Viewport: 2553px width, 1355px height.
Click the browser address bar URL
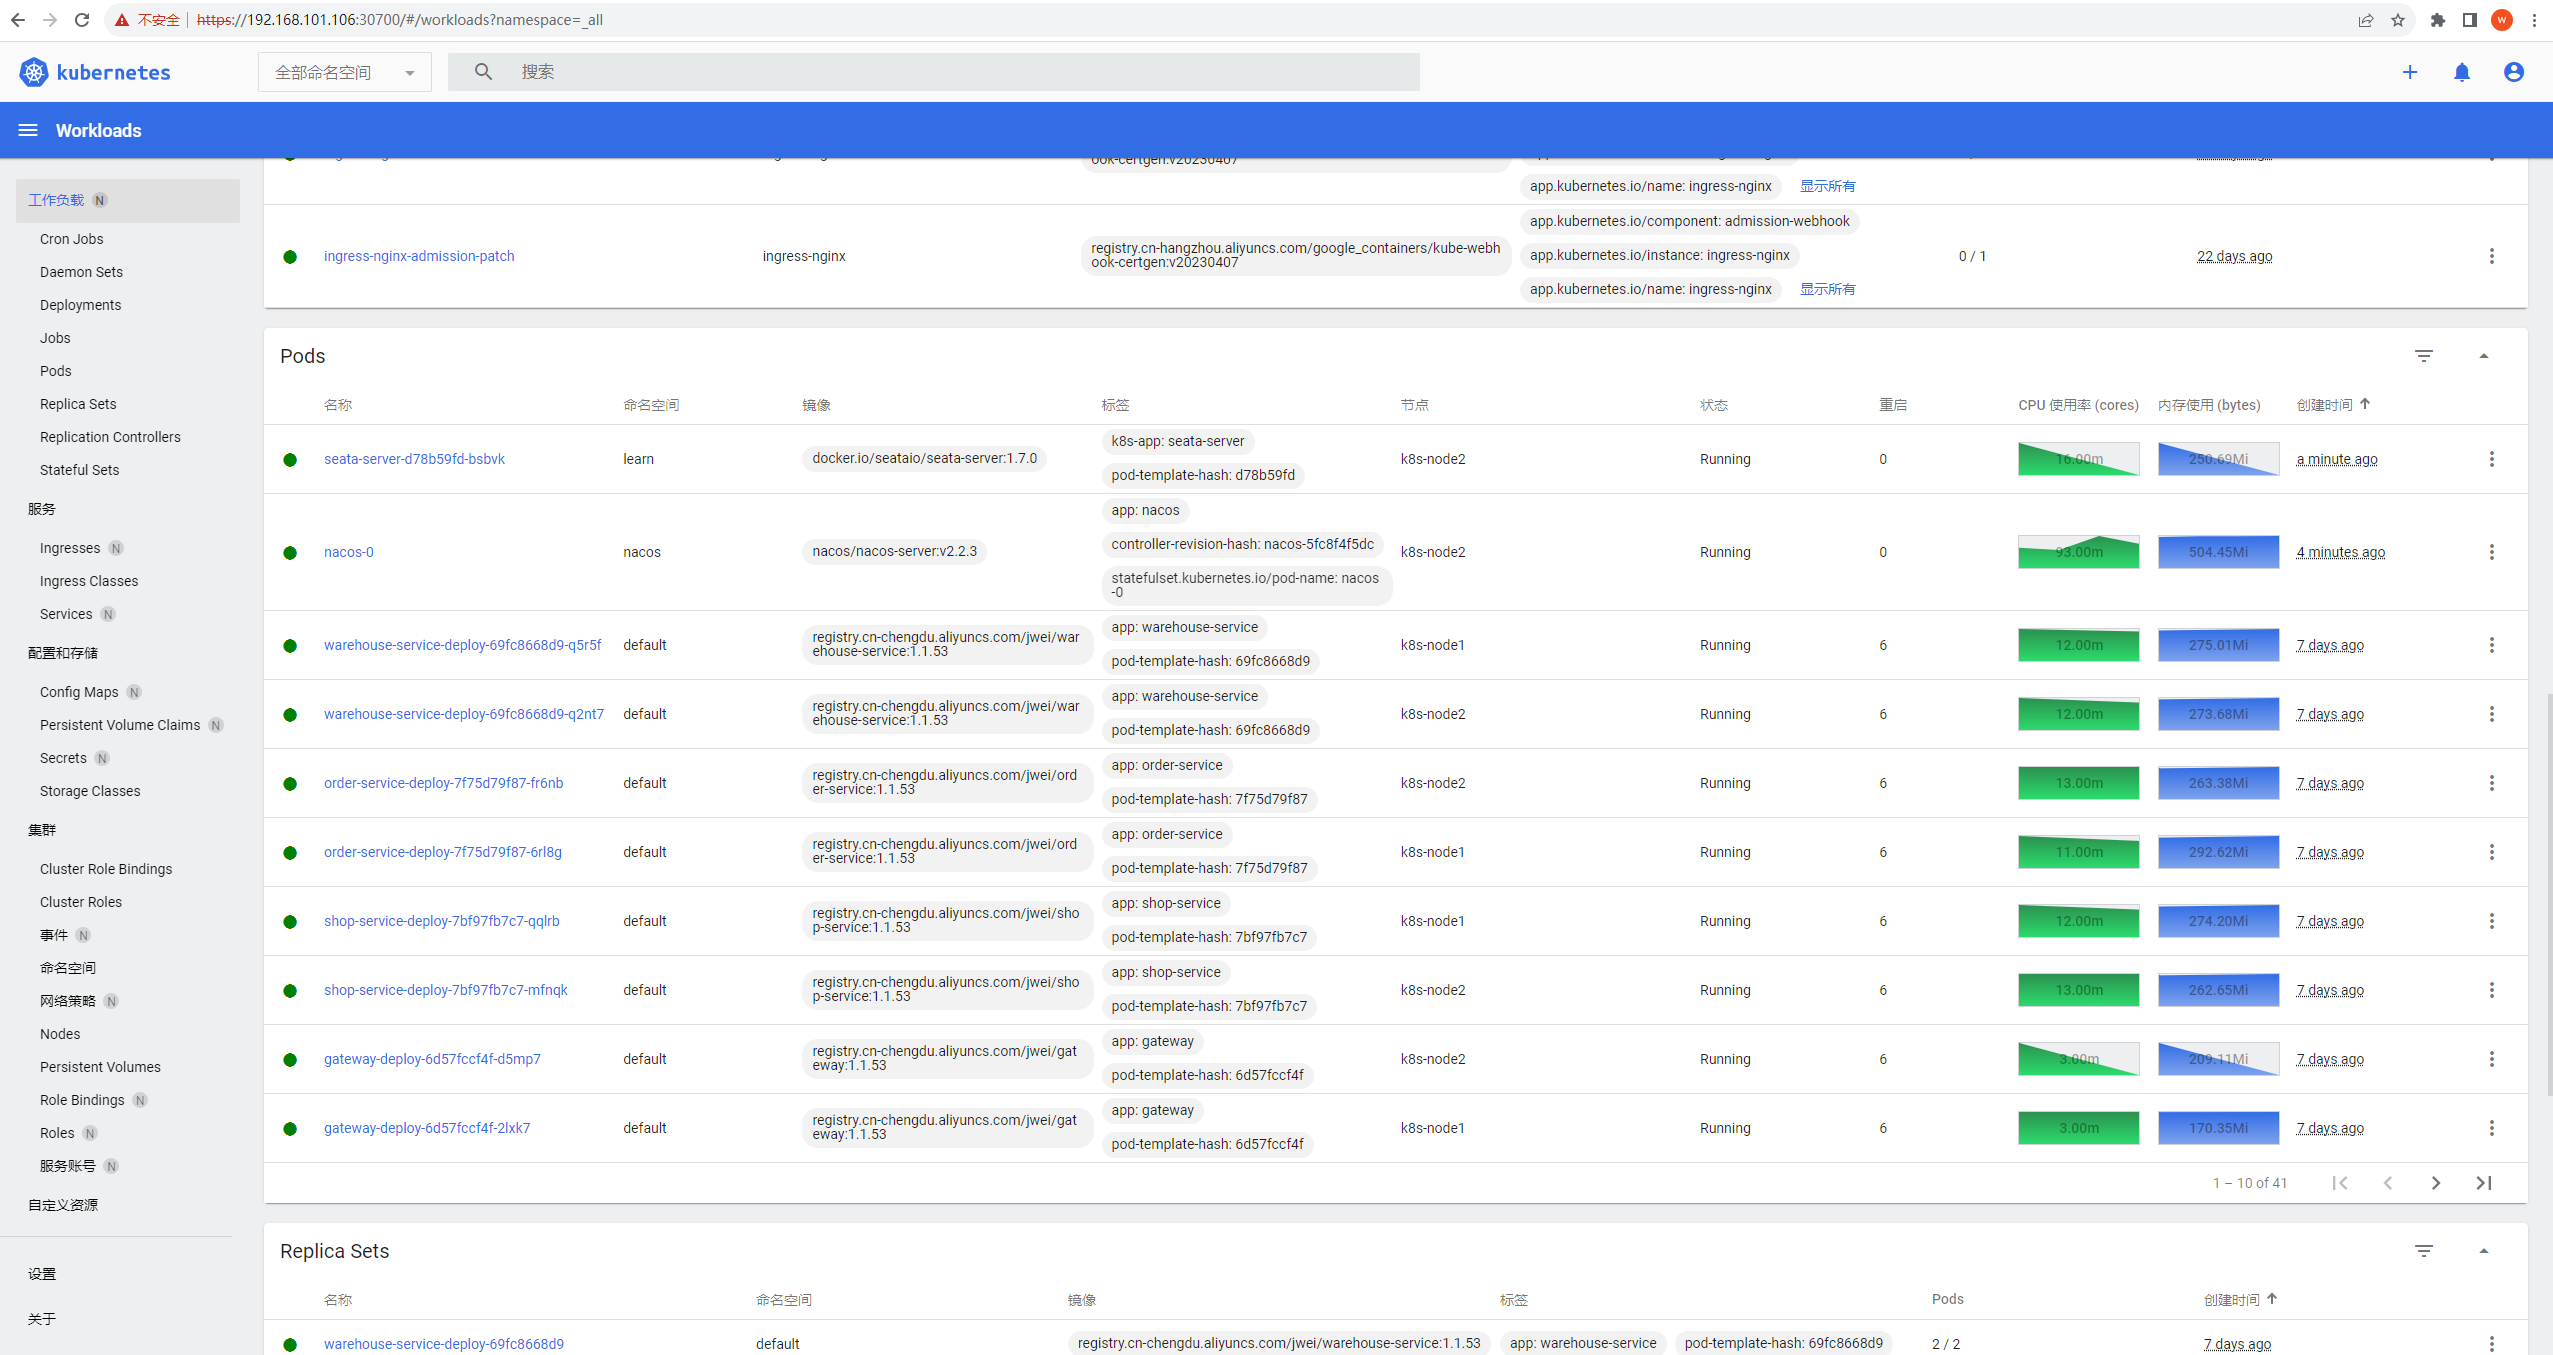point(400,20)
